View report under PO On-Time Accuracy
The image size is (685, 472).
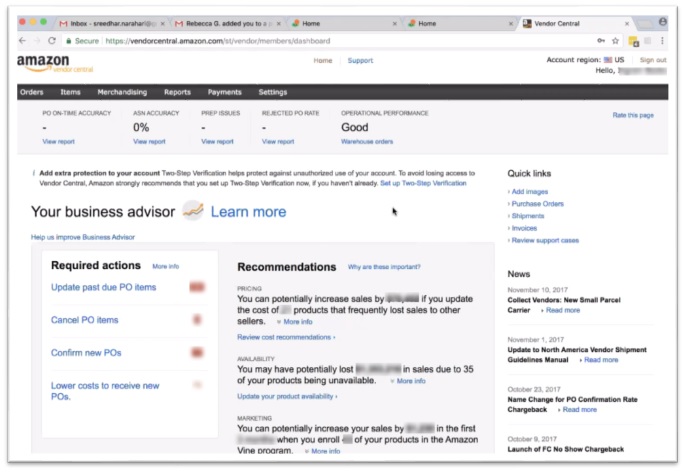tap(59, 142)
